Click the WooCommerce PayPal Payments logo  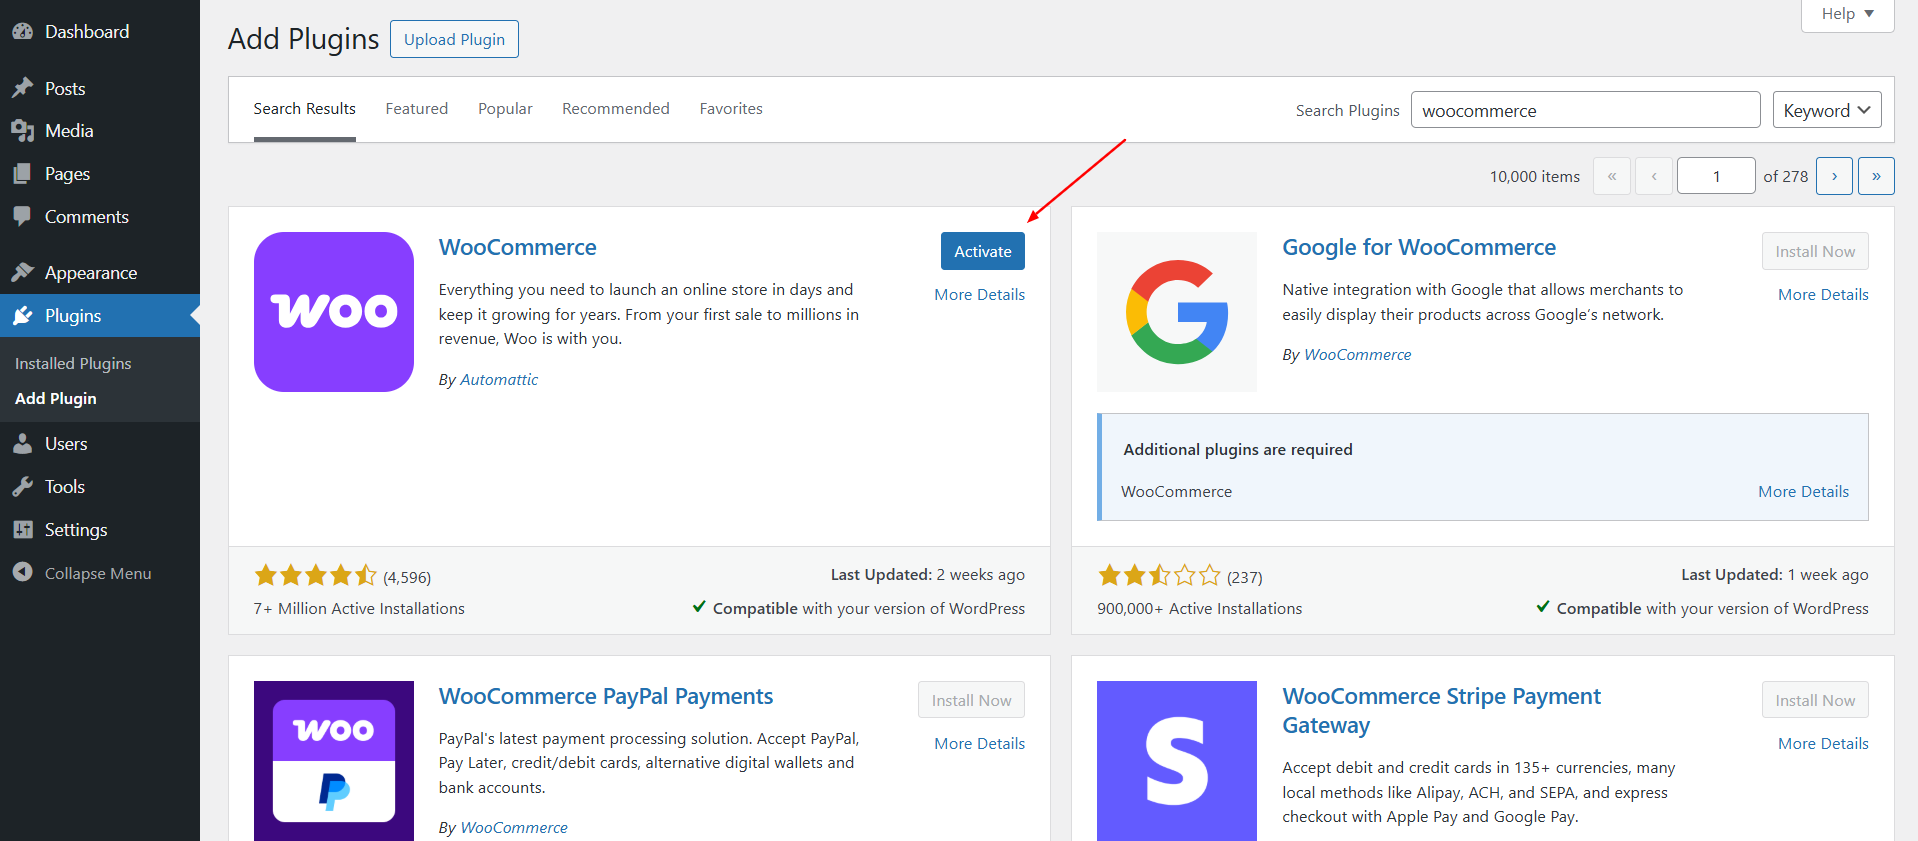pos(334,761)
